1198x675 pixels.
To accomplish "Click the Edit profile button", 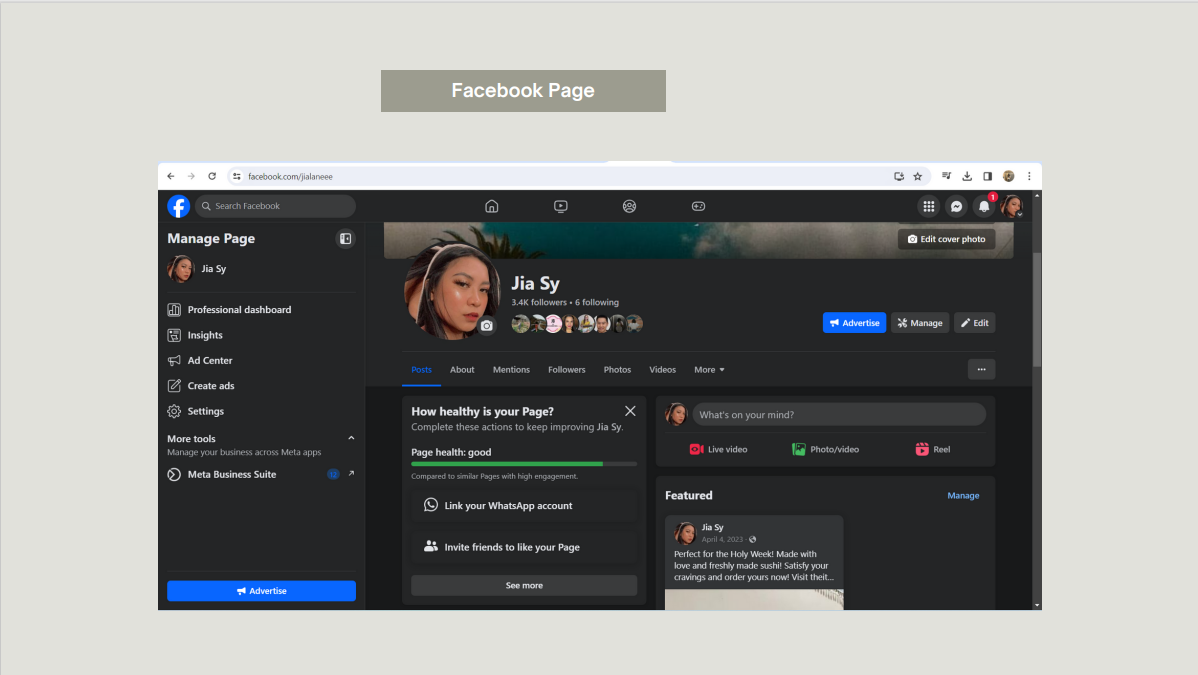I will [974, 323].
